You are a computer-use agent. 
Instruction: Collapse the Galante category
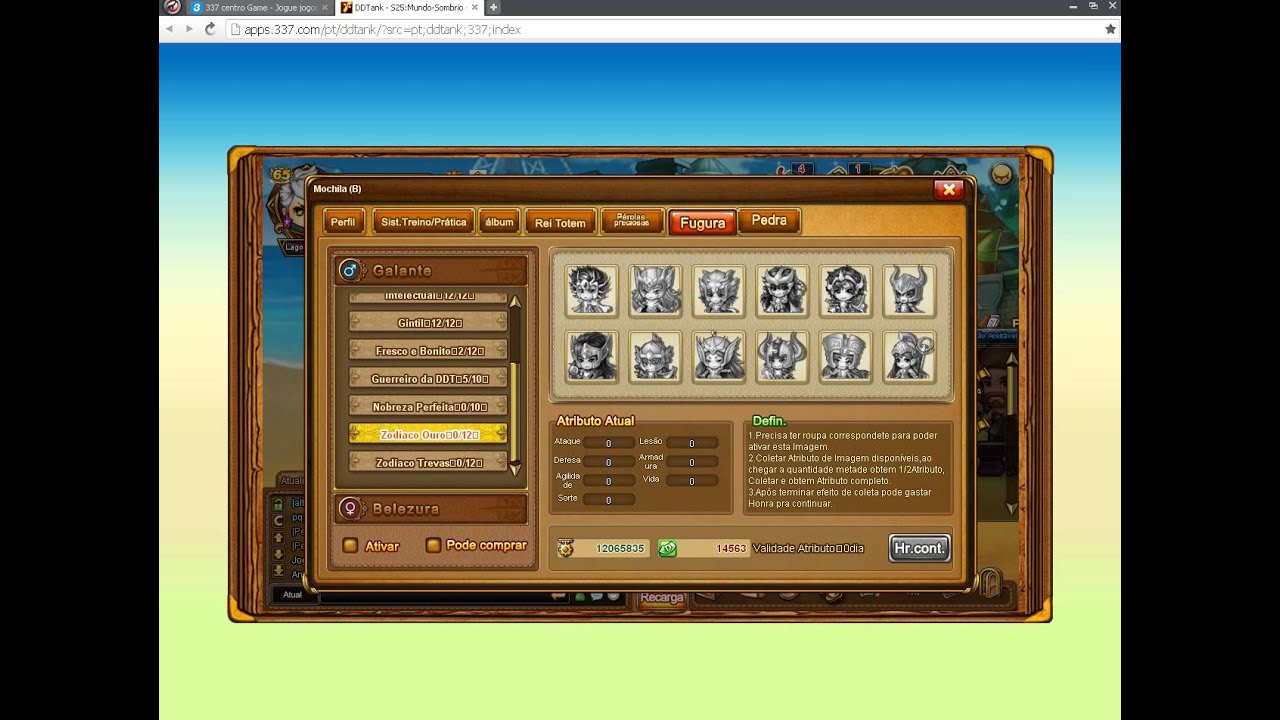(x=430, y=270)
